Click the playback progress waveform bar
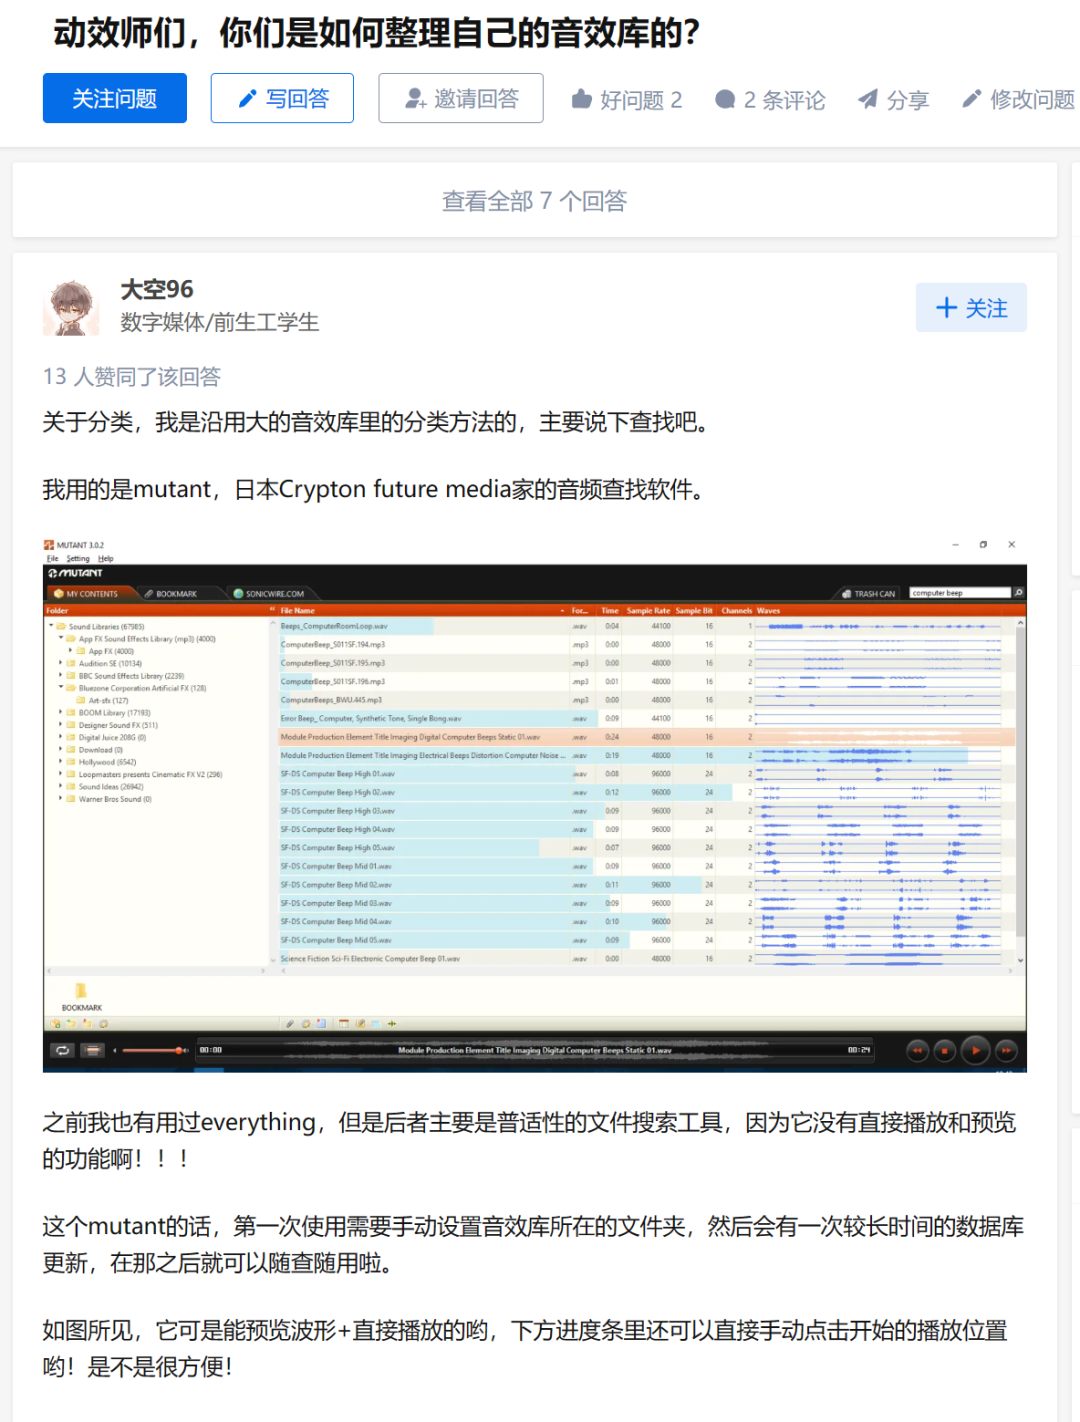Screen dimensions: 1080x1422 pos(535,1050)
